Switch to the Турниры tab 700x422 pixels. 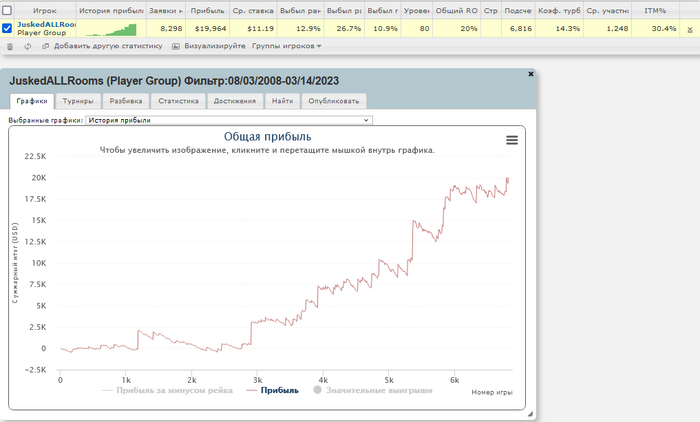click(x=79, y=101)
